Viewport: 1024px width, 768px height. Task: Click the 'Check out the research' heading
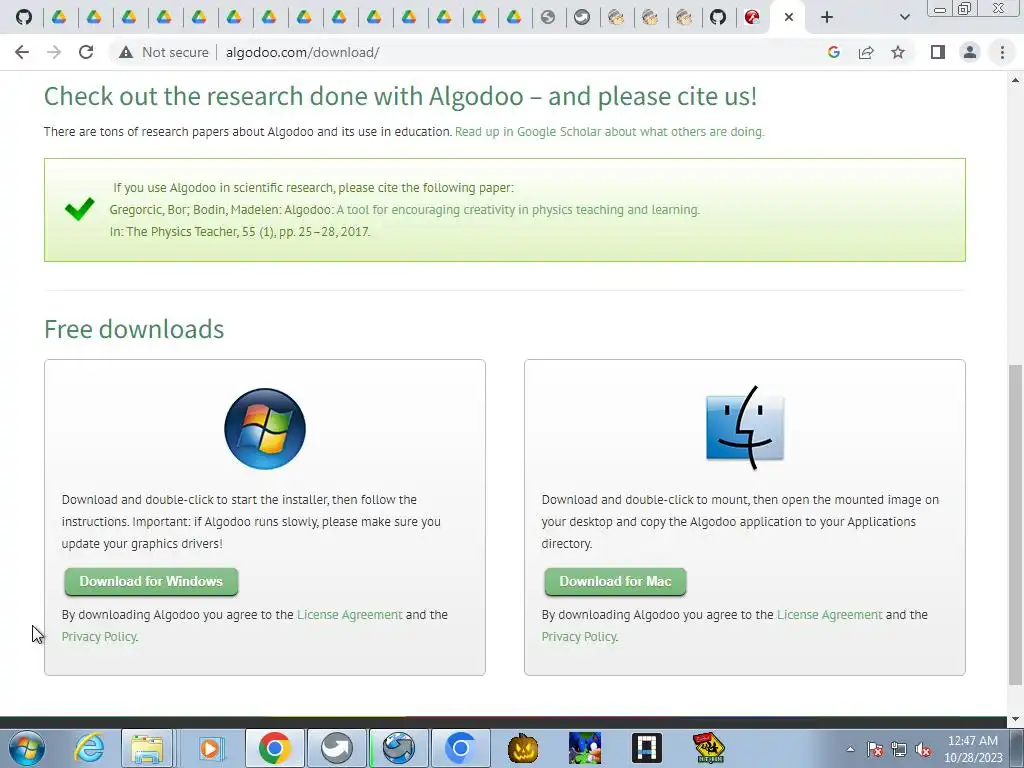click(x=400, y=96)
